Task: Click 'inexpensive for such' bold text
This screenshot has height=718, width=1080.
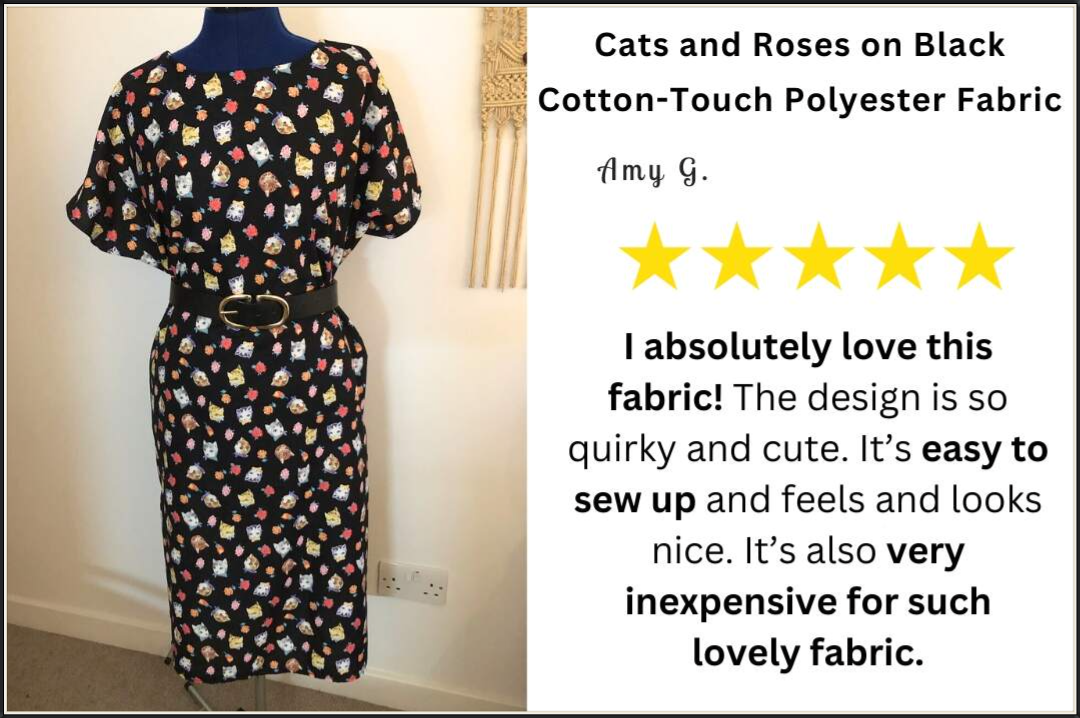Action: (x=808, y=602)
